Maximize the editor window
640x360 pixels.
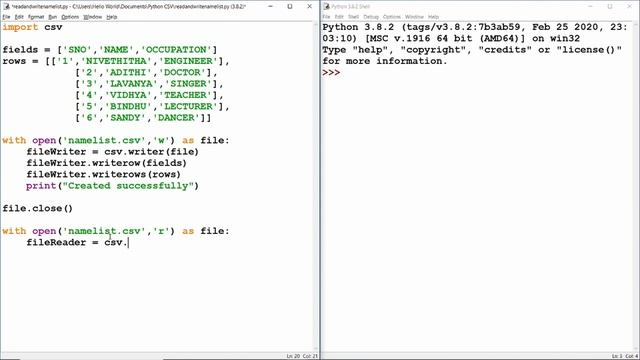pyautogui.click(x=290, y=7)
